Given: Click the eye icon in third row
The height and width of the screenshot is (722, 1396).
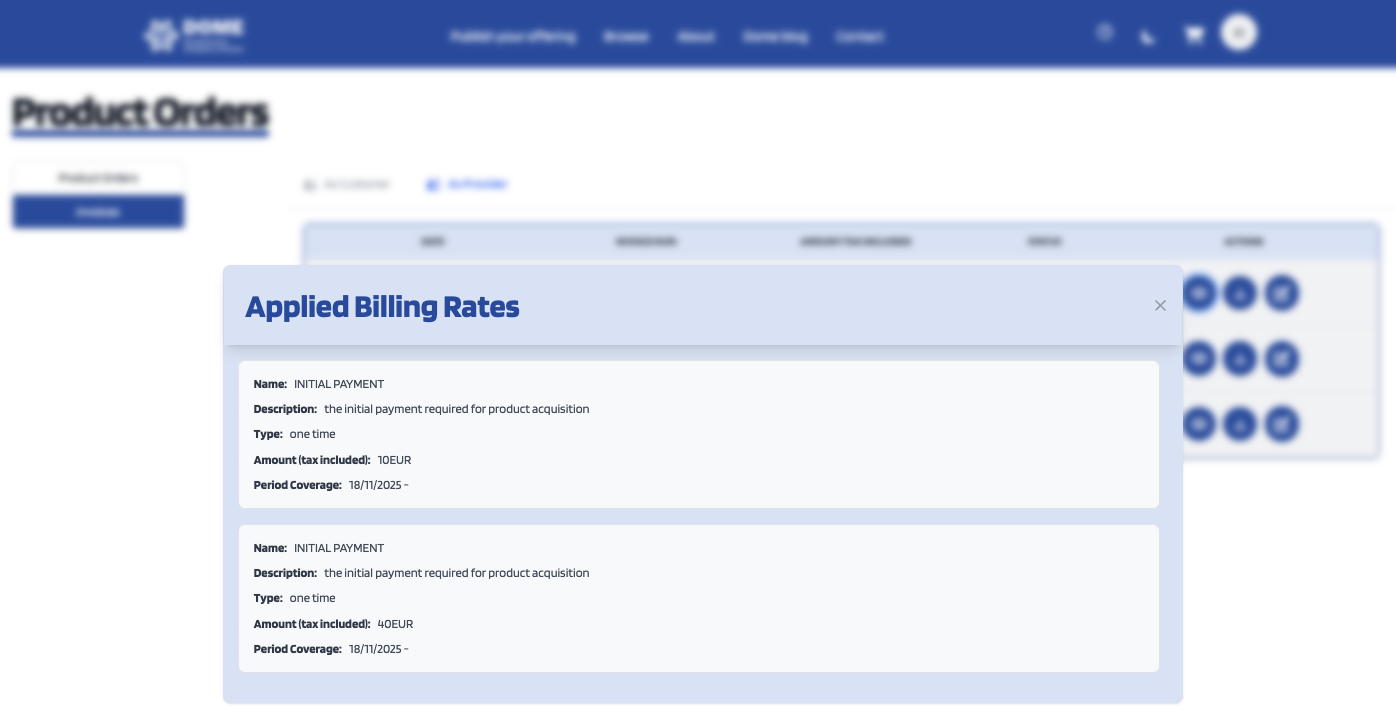Looking at the screenshot, I should pyautogui.click(x=1199, y=424).
